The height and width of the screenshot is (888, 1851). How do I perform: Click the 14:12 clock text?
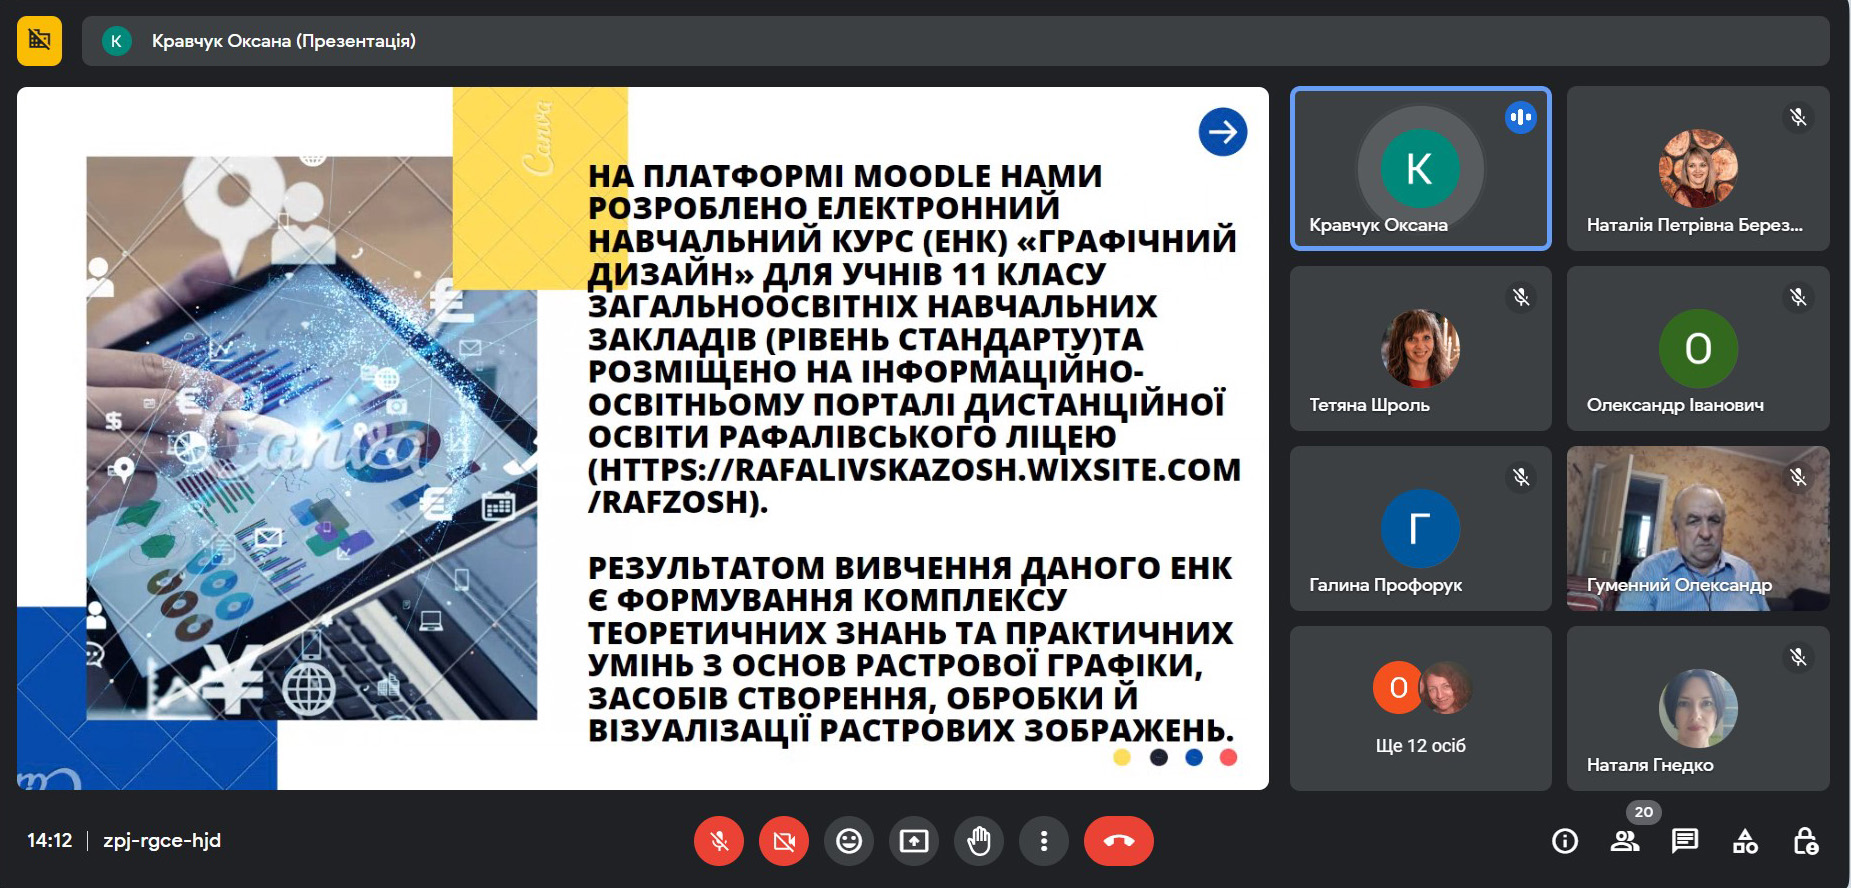pyautogui.click(x=50, y=841)
